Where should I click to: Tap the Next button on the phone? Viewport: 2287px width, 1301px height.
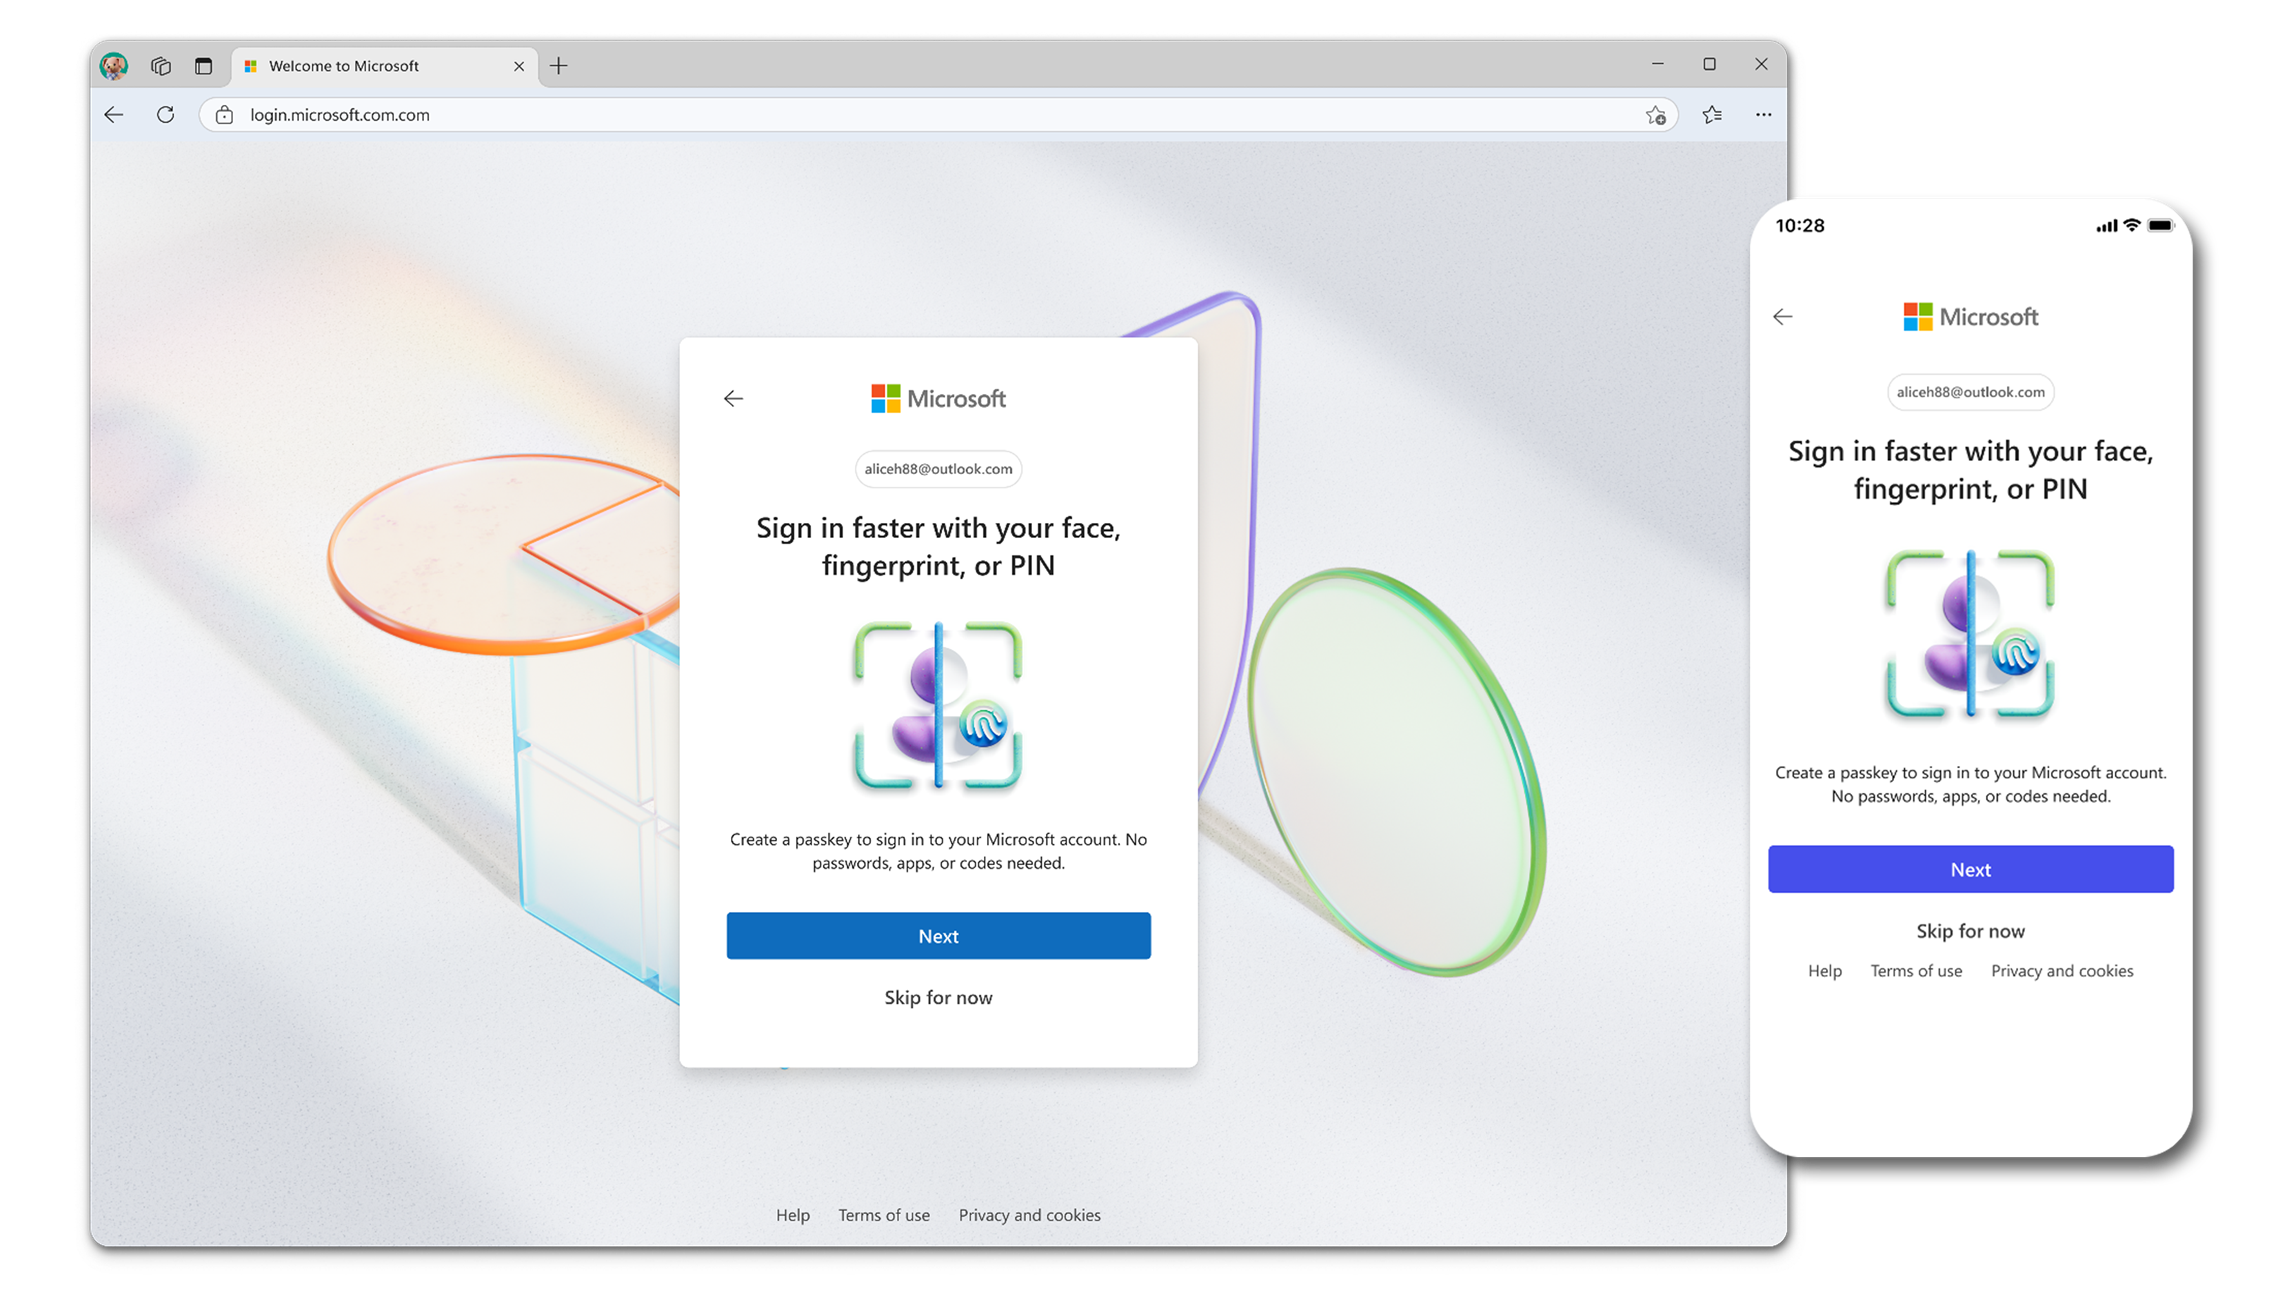1970,869
